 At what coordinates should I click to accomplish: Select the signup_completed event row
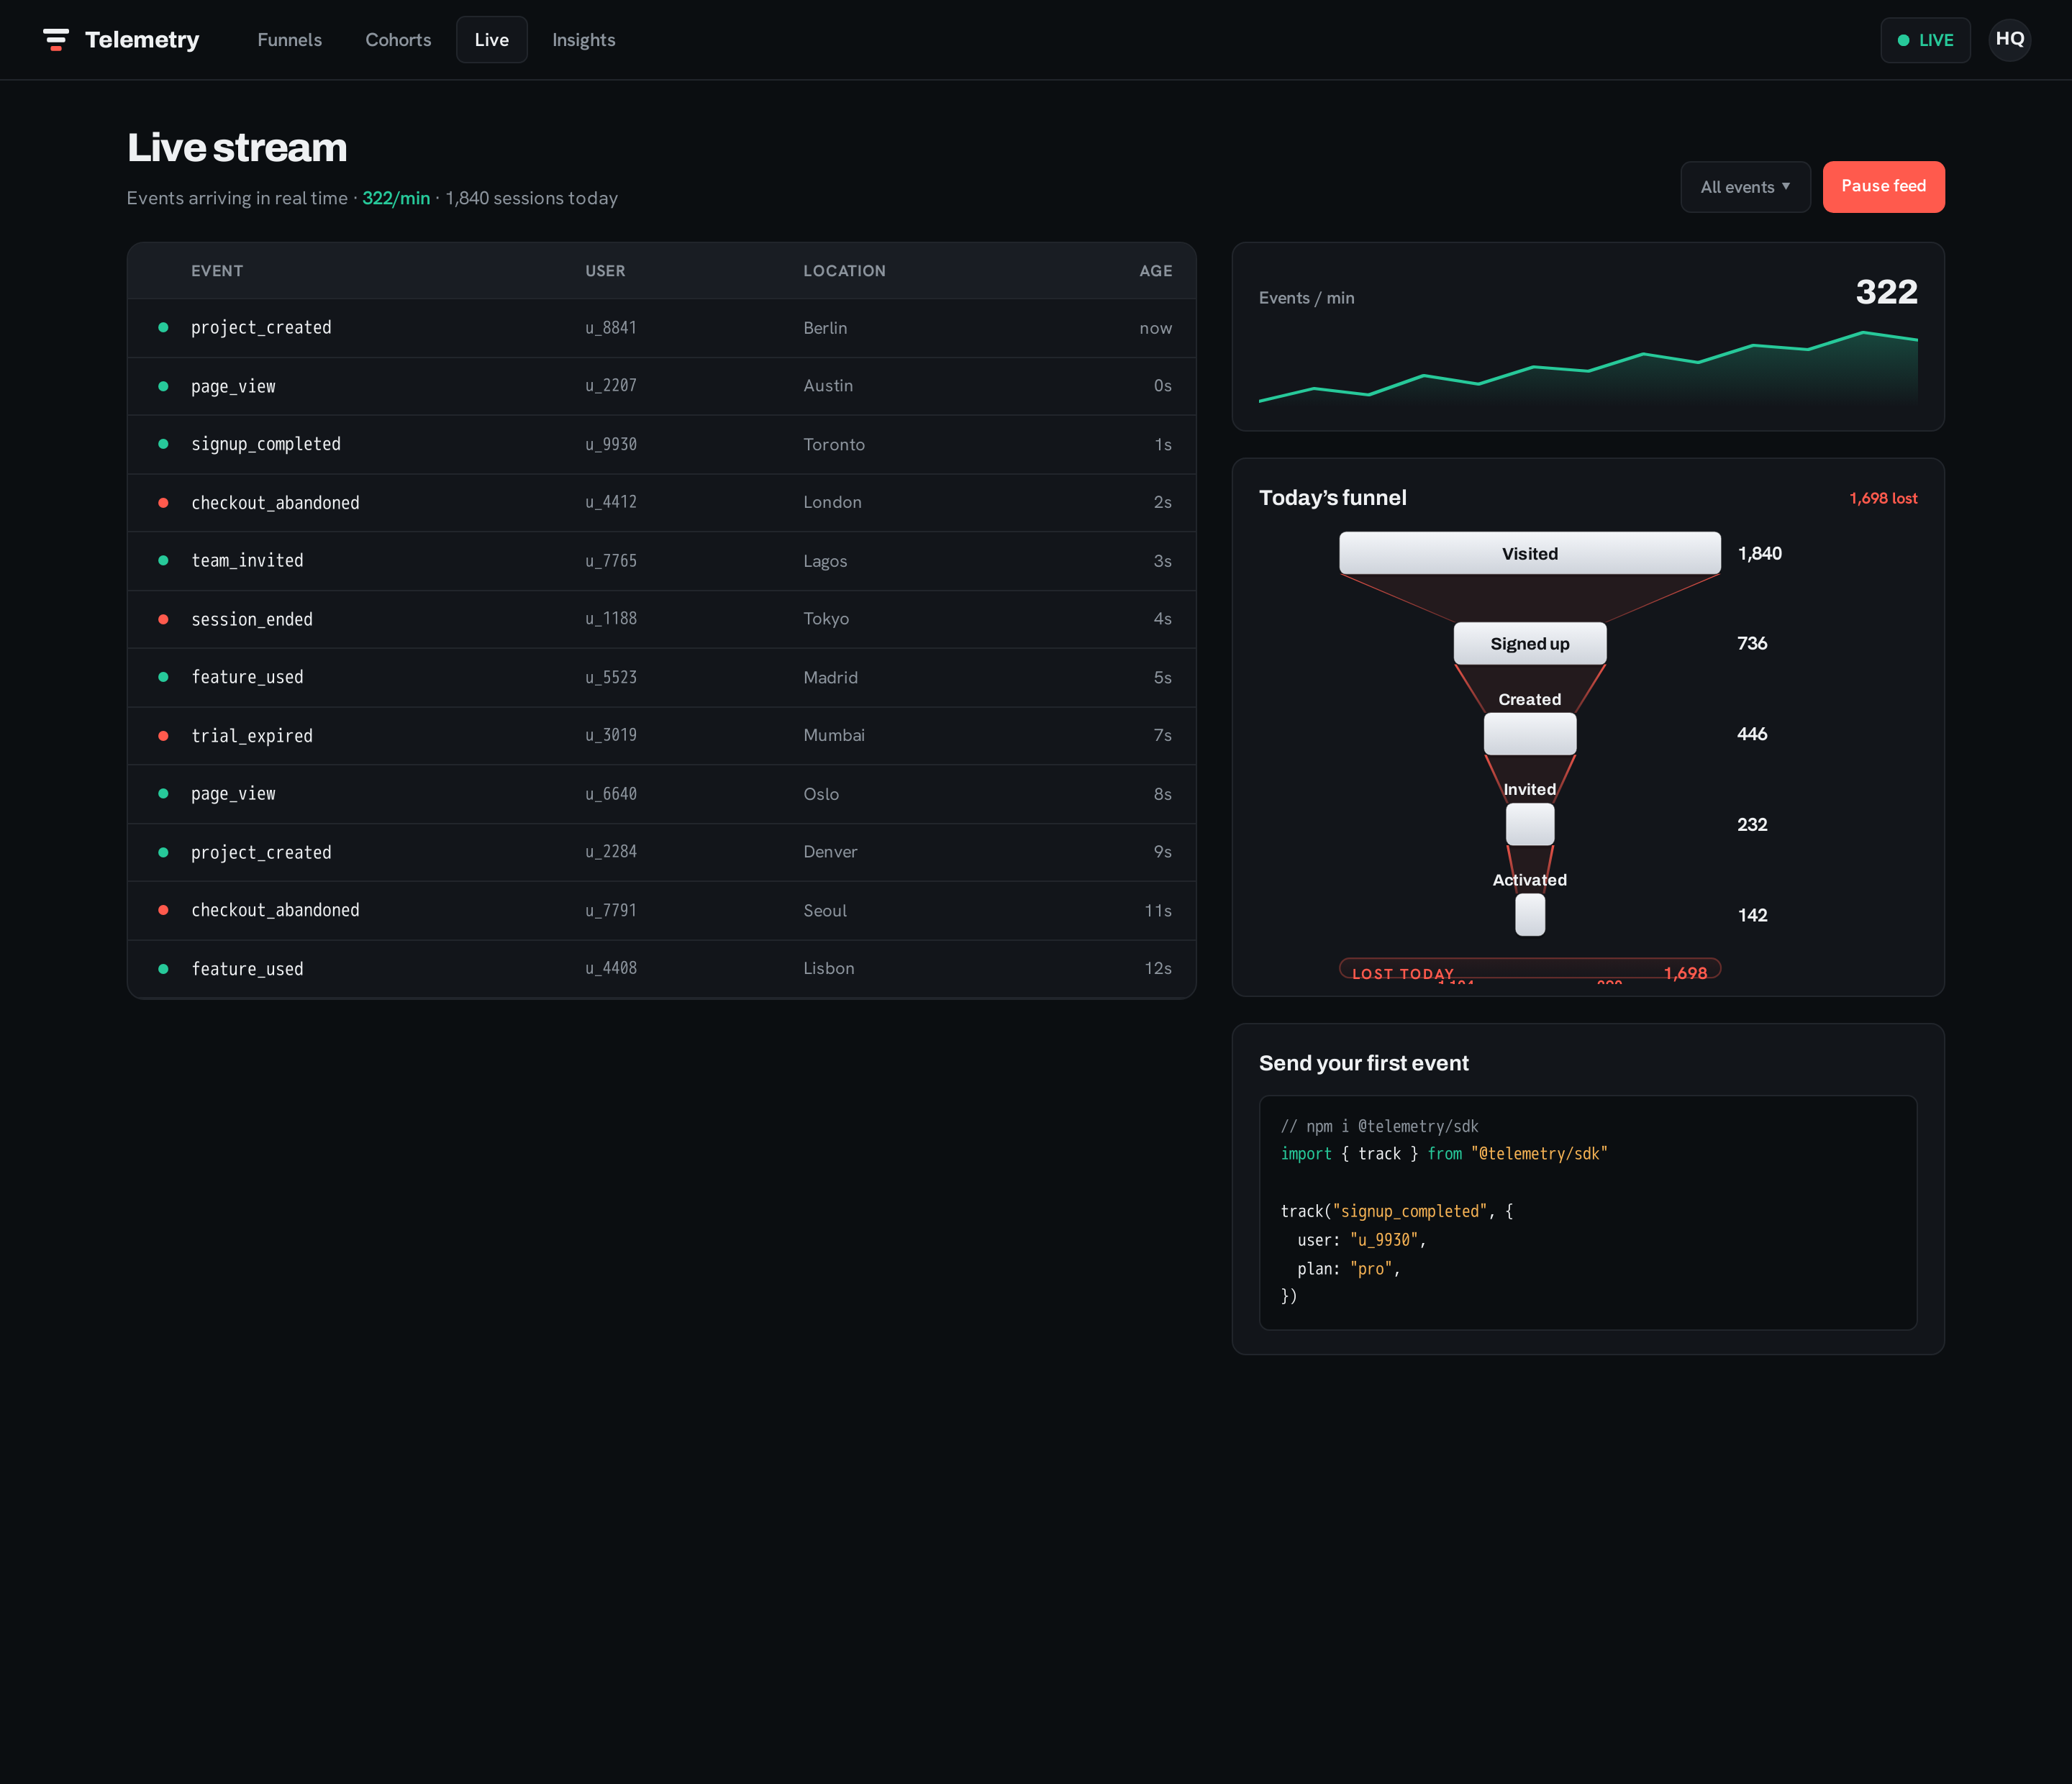[662, 444]
